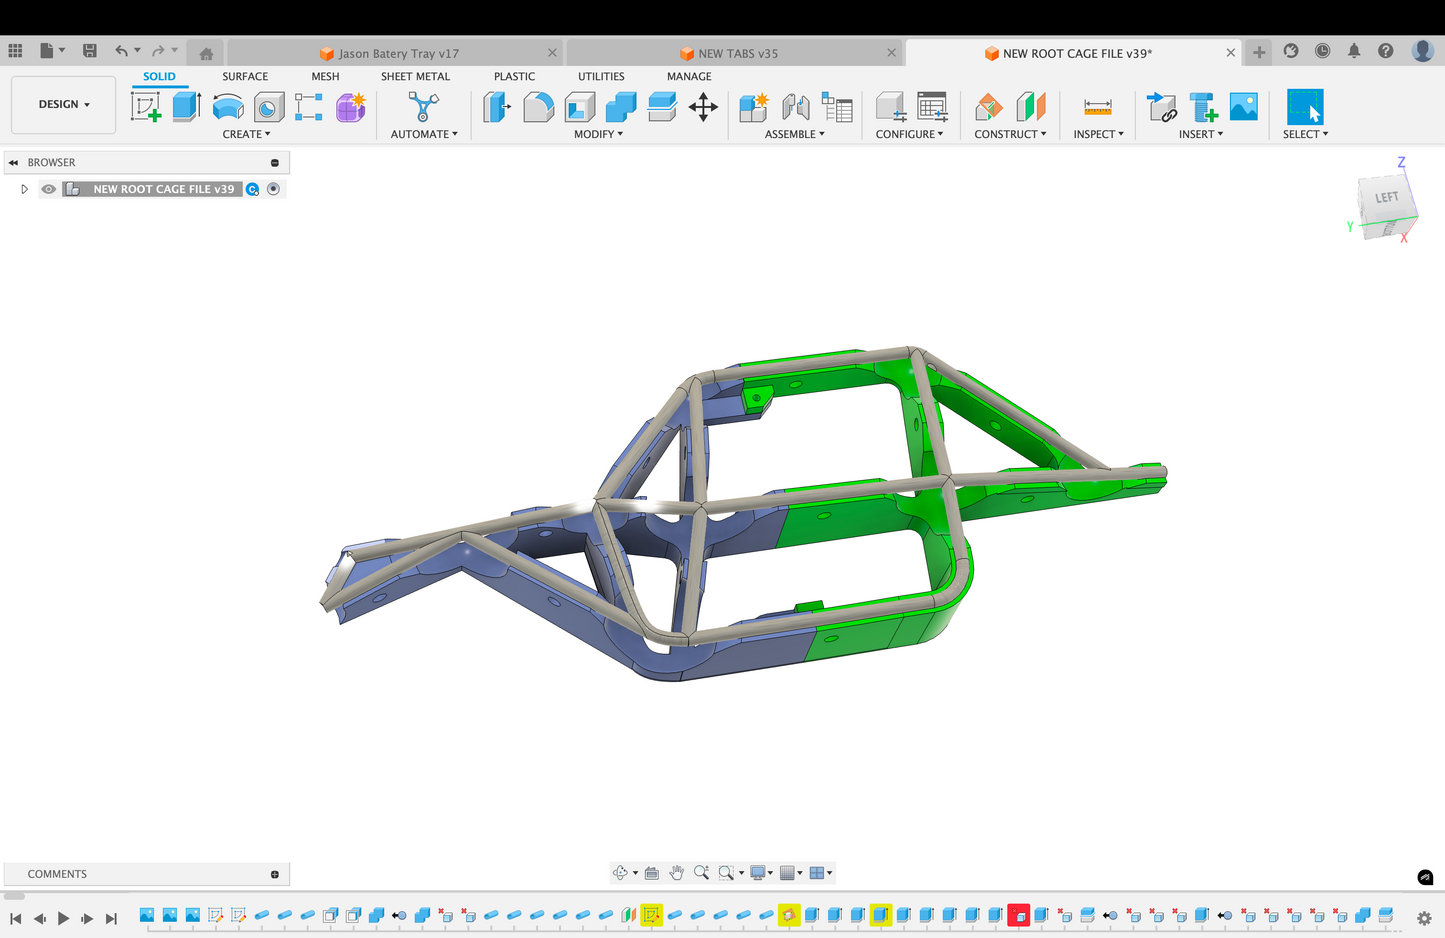Image resolution: width=1445 pixels, height=938 pixels.
Task: Click the New Component icon in Assemble
Action: [753, 107]
